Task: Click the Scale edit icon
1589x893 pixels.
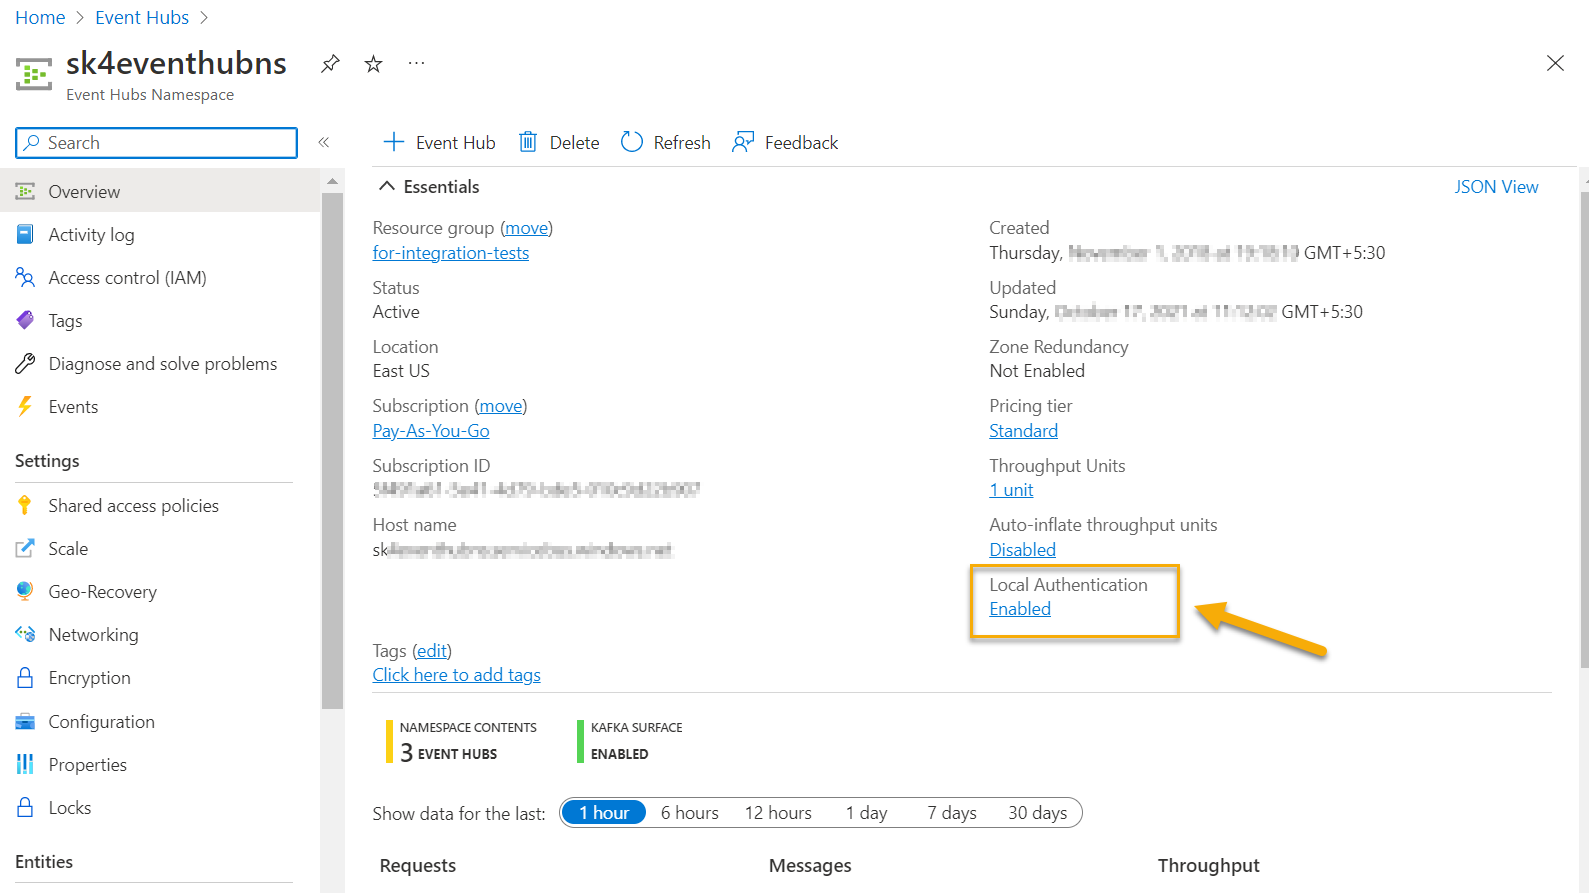Action: pos(25,548)
